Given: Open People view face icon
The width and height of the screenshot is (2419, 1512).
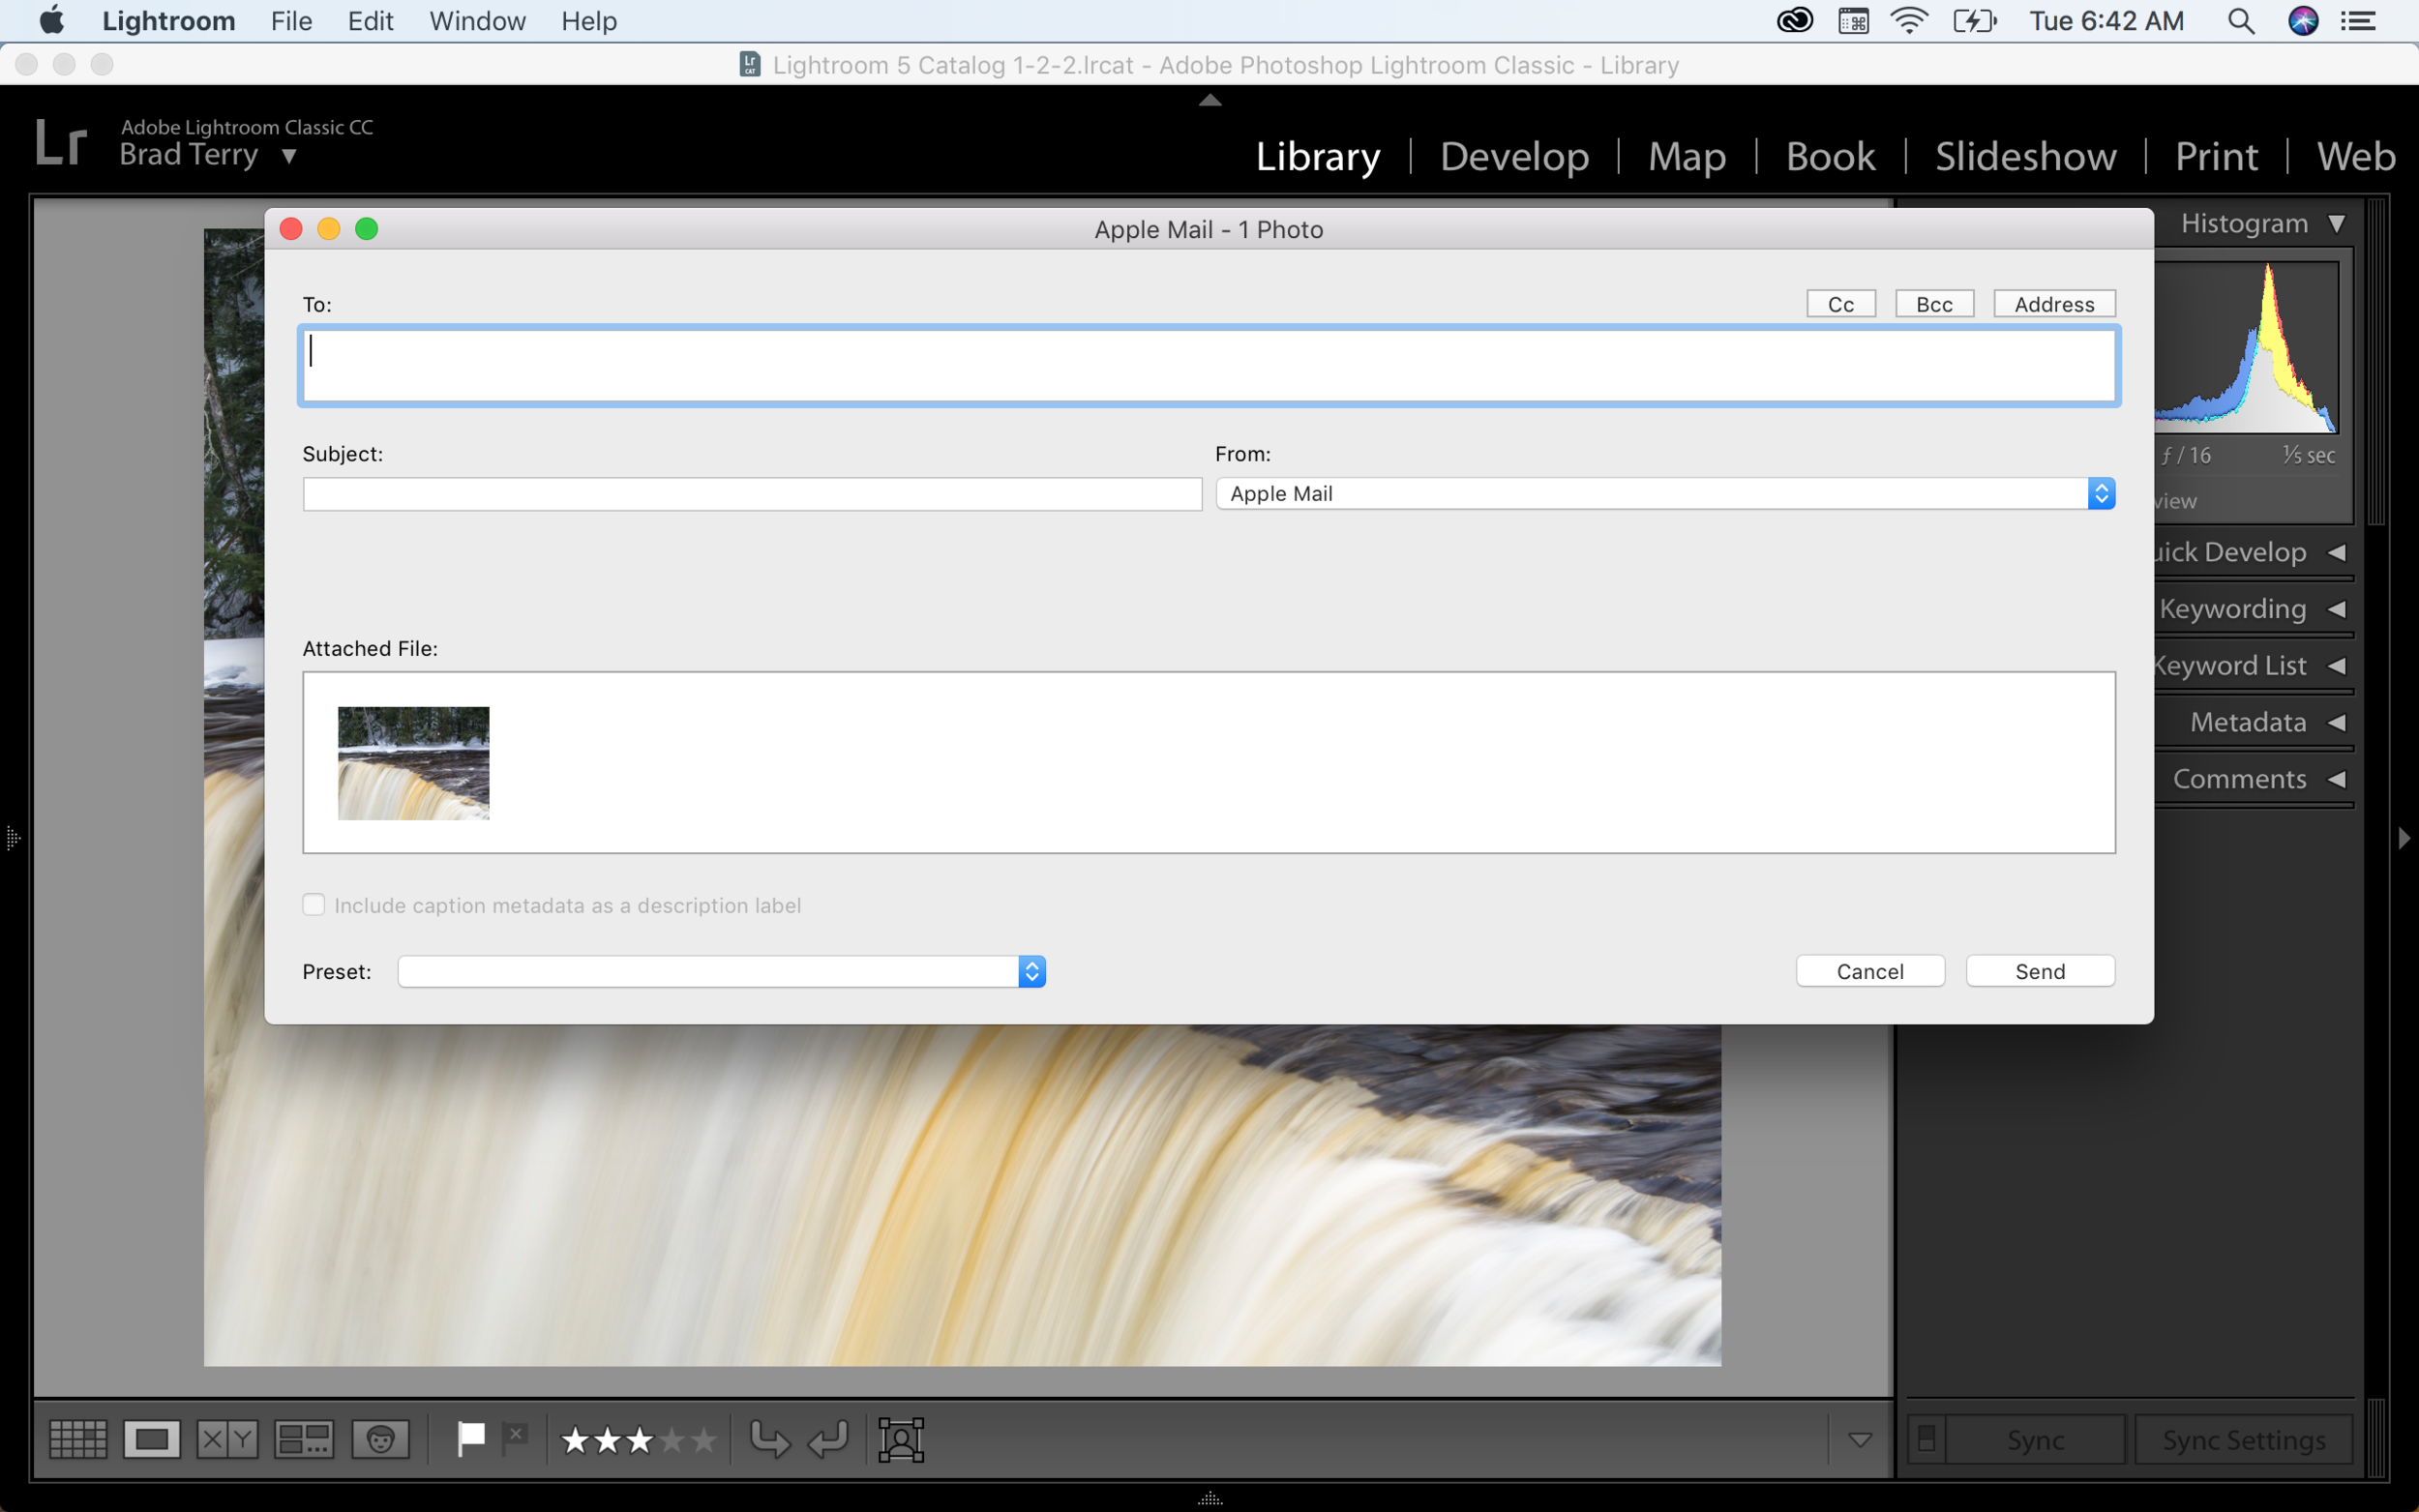Looking at the screenshot, I should 380,1439.
